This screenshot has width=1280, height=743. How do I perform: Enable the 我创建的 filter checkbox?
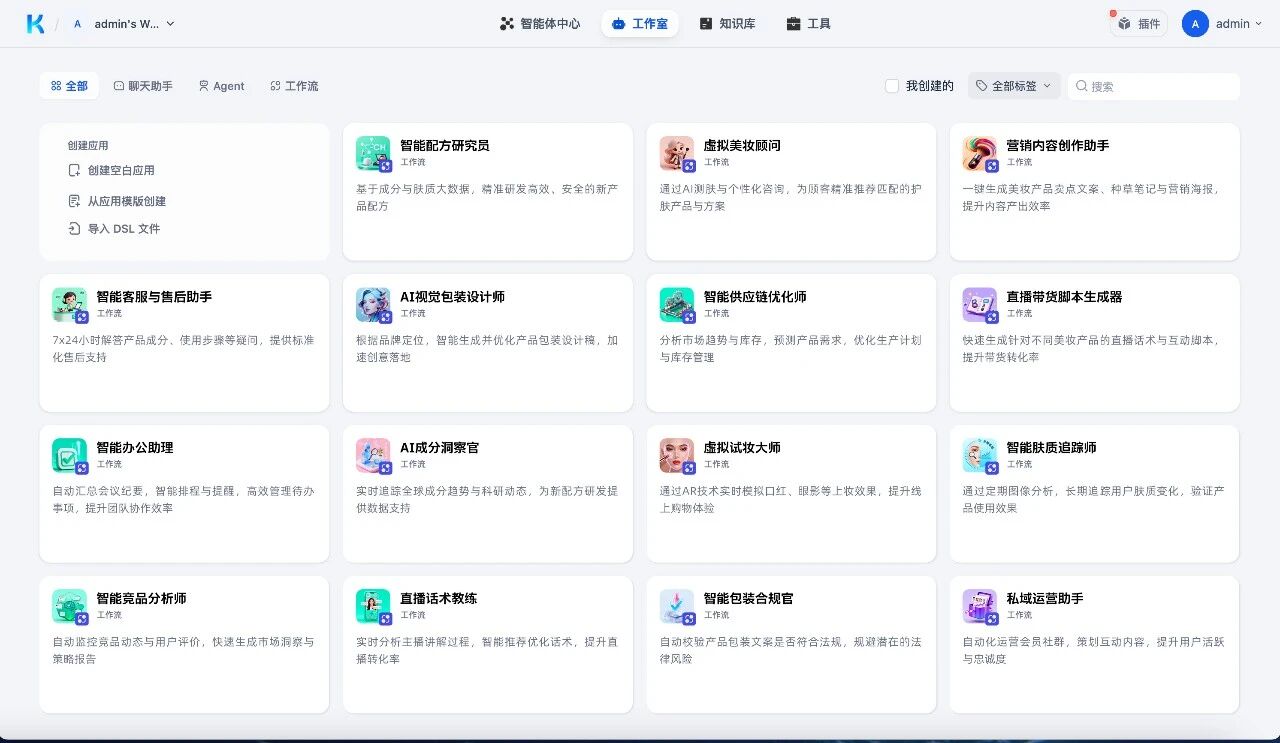891,85
